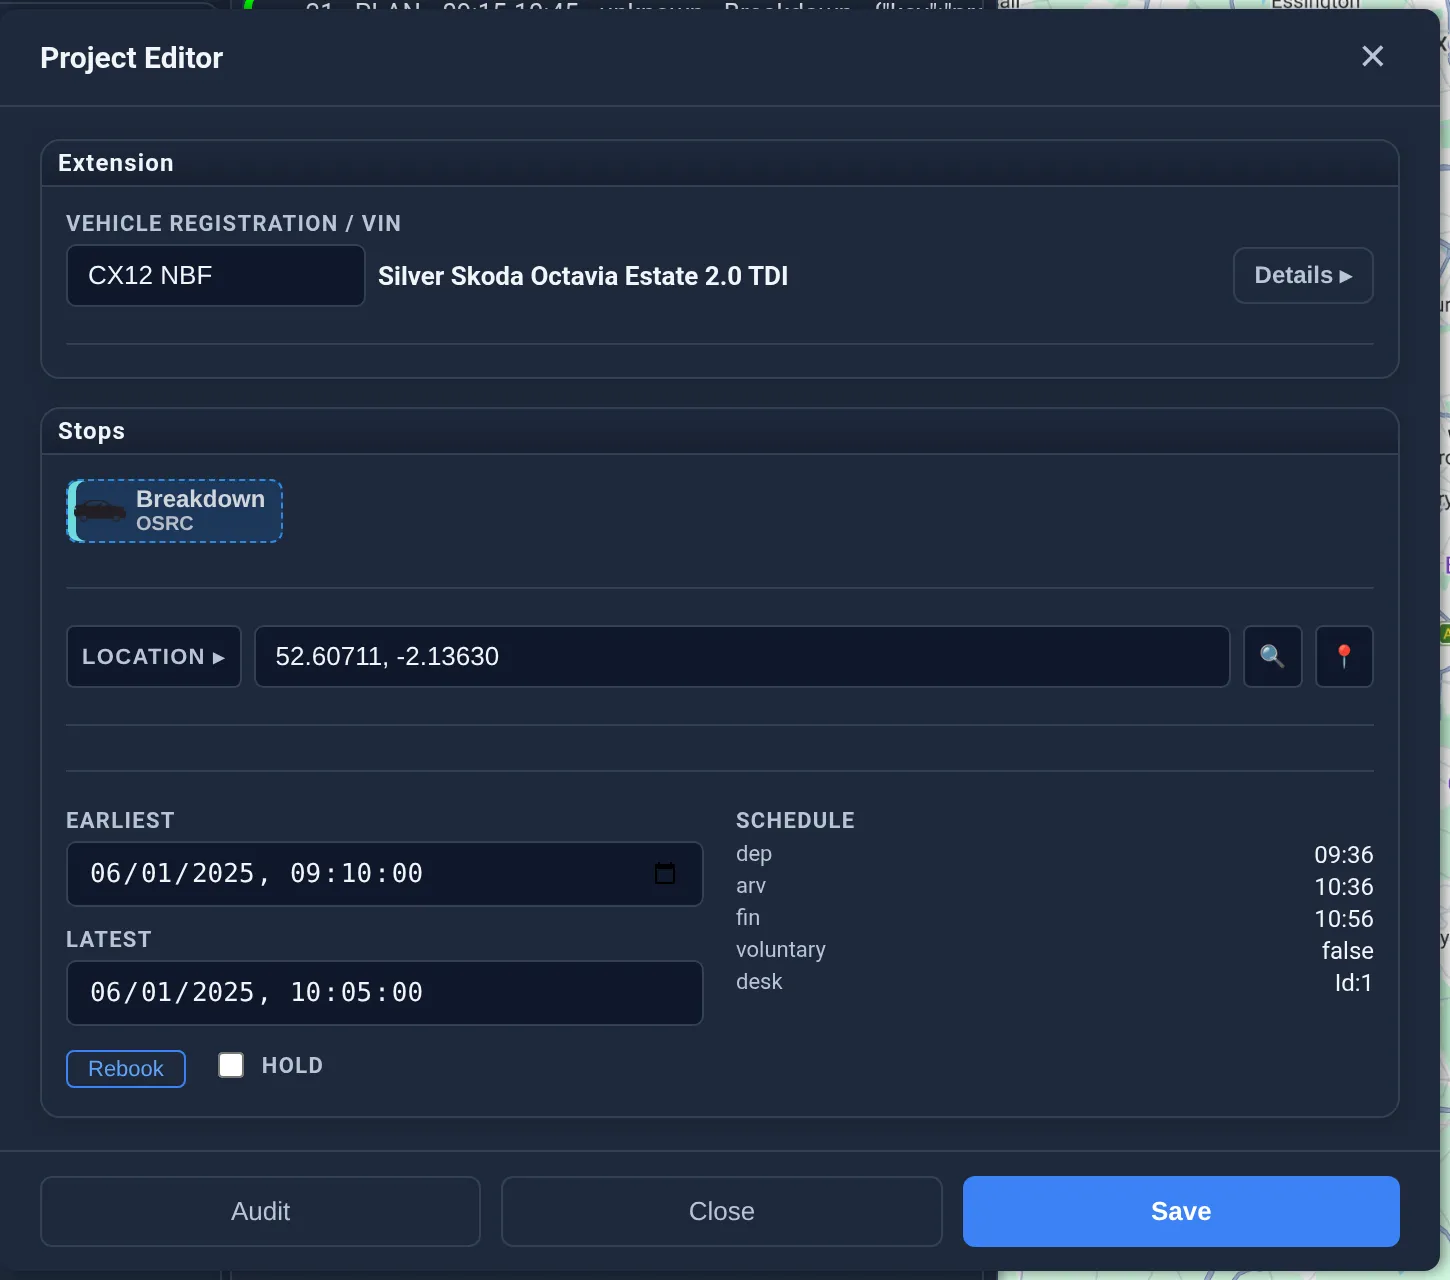
Task: Click the Rebook button
Action: tap(126, 1068)
